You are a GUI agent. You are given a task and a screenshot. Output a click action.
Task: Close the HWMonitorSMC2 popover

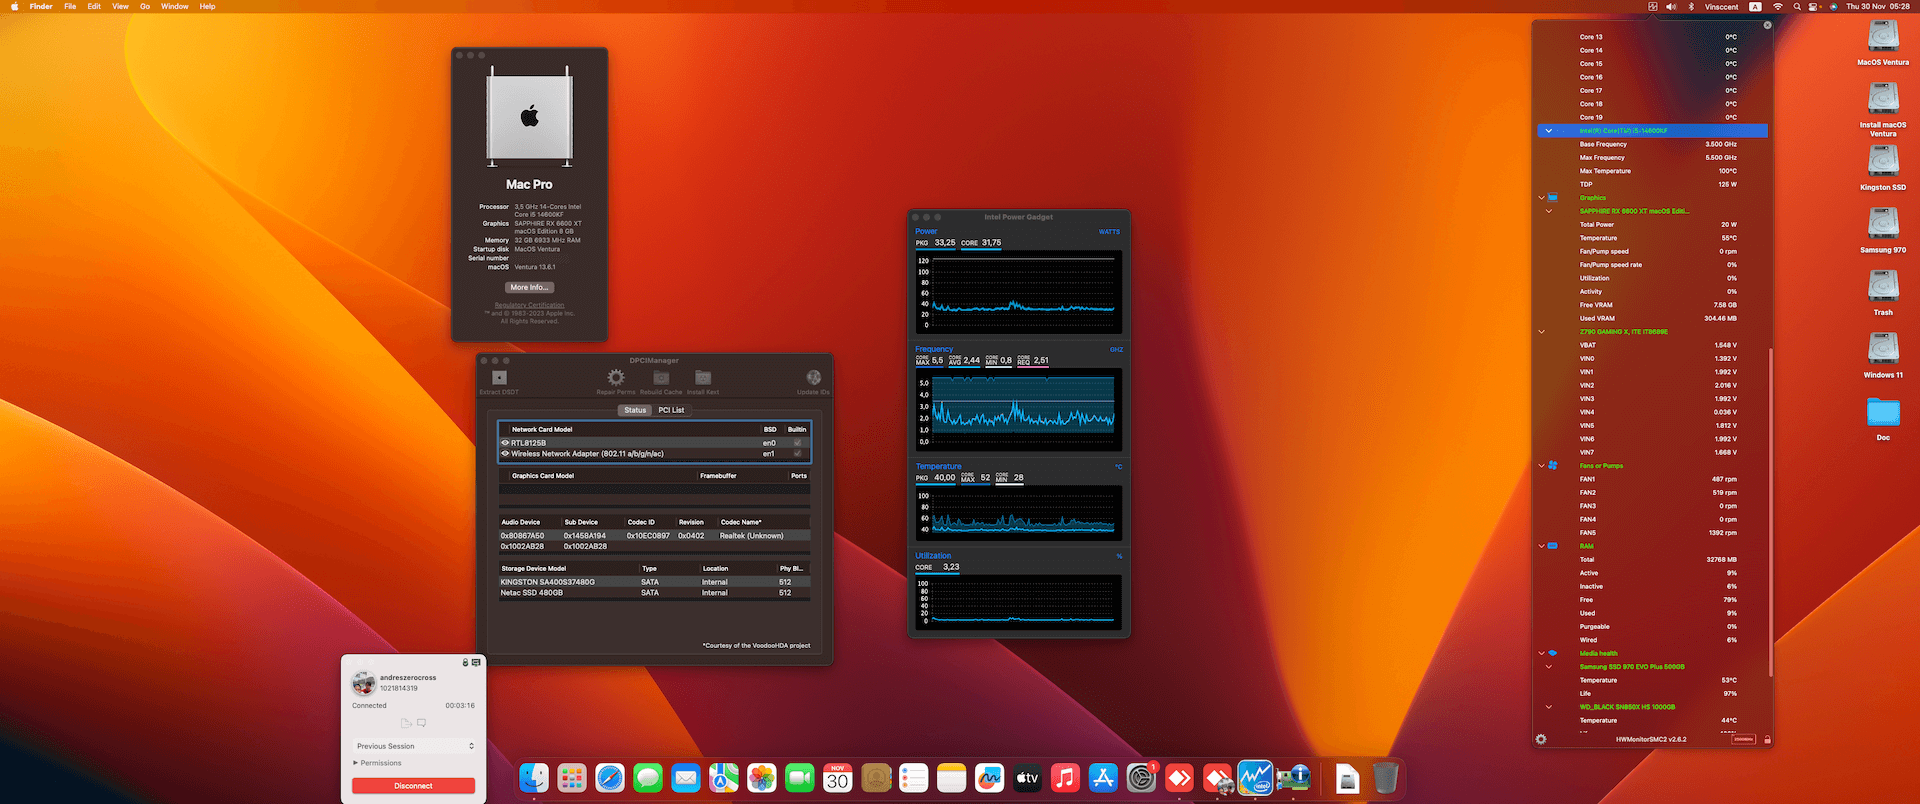pyautogui.click(x=1767, y=25)
